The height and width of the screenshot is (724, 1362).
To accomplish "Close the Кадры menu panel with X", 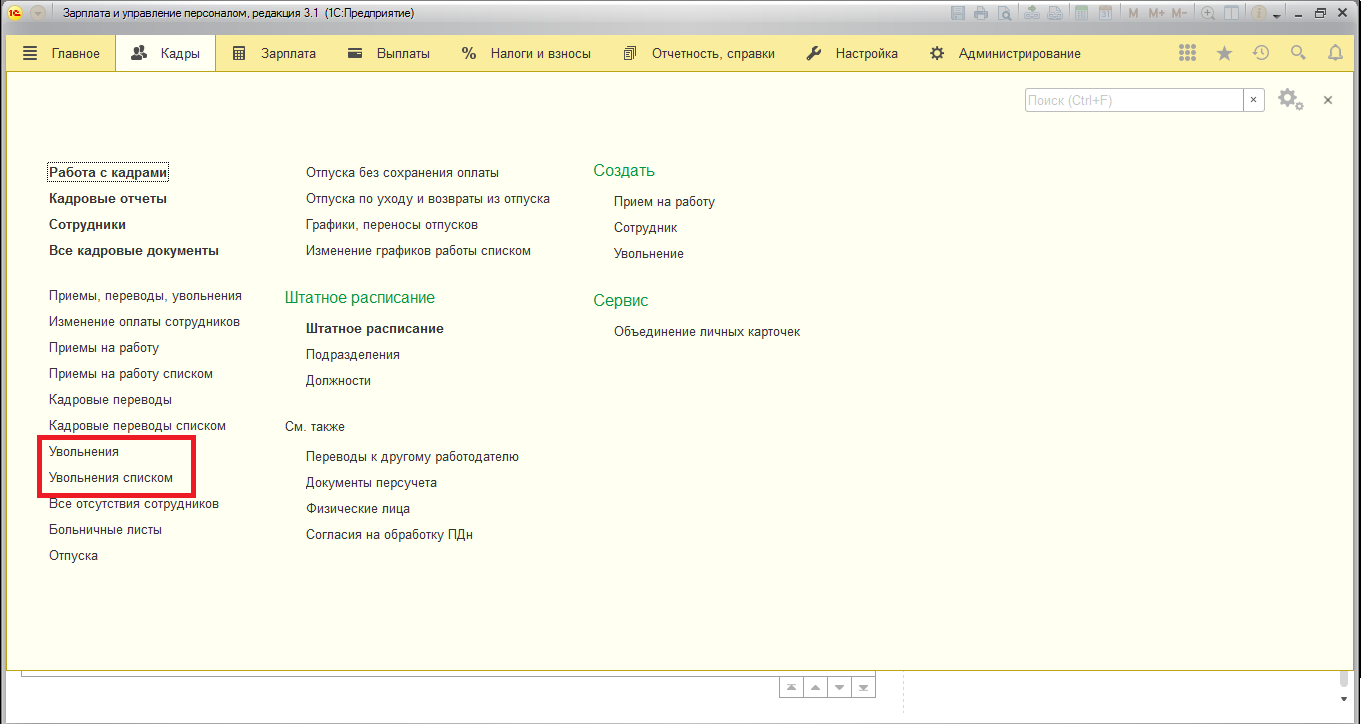I will pyautogui.click(x=1328, y=100).
